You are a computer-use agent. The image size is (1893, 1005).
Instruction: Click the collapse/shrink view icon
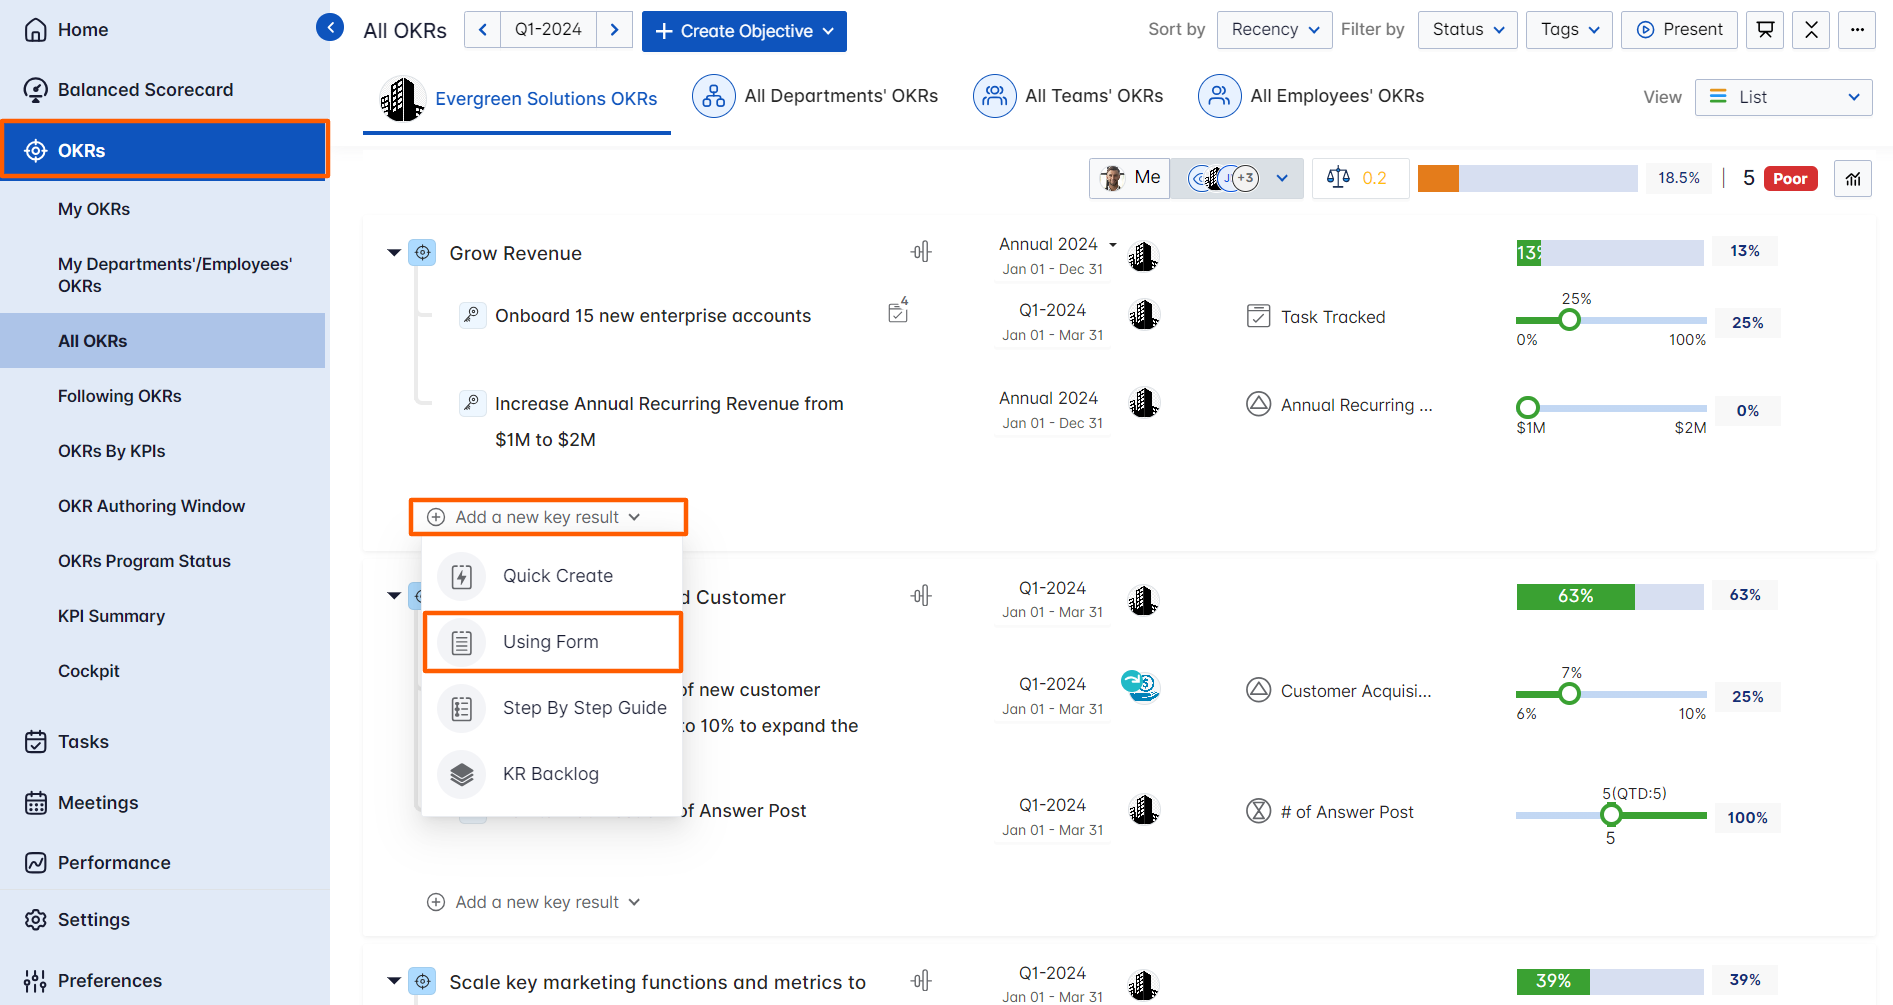pos(1811,30)
